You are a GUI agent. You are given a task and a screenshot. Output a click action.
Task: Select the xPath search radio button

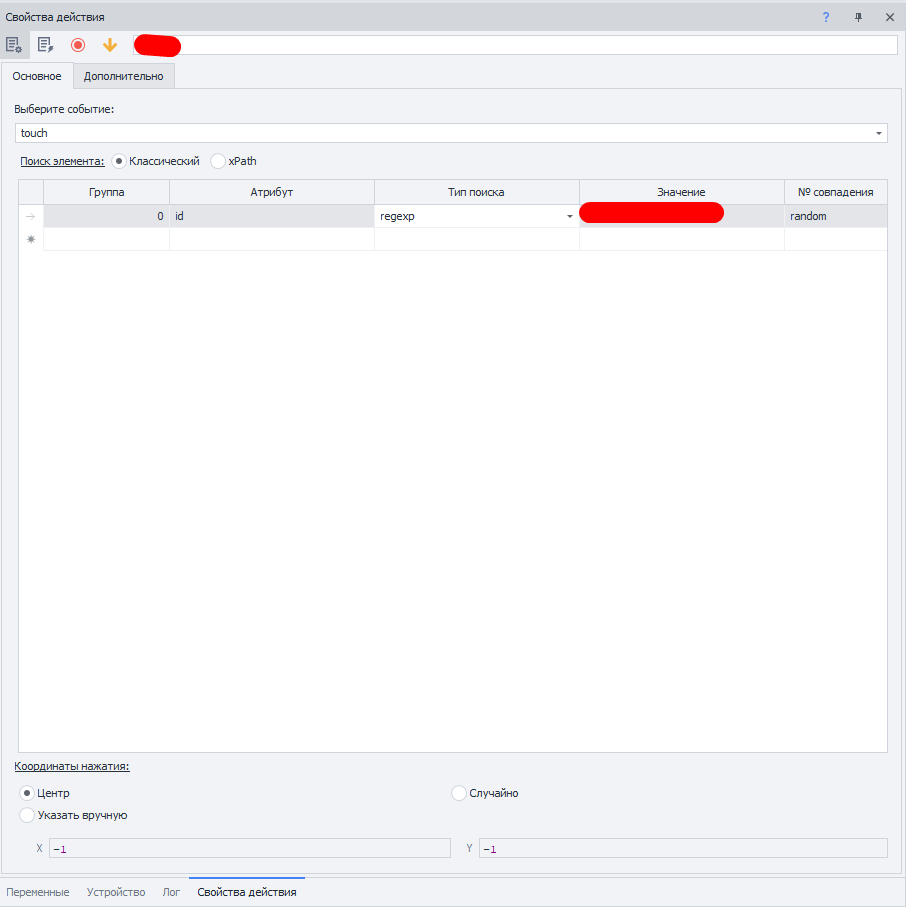pyautogui.click(x=218, y=161)
